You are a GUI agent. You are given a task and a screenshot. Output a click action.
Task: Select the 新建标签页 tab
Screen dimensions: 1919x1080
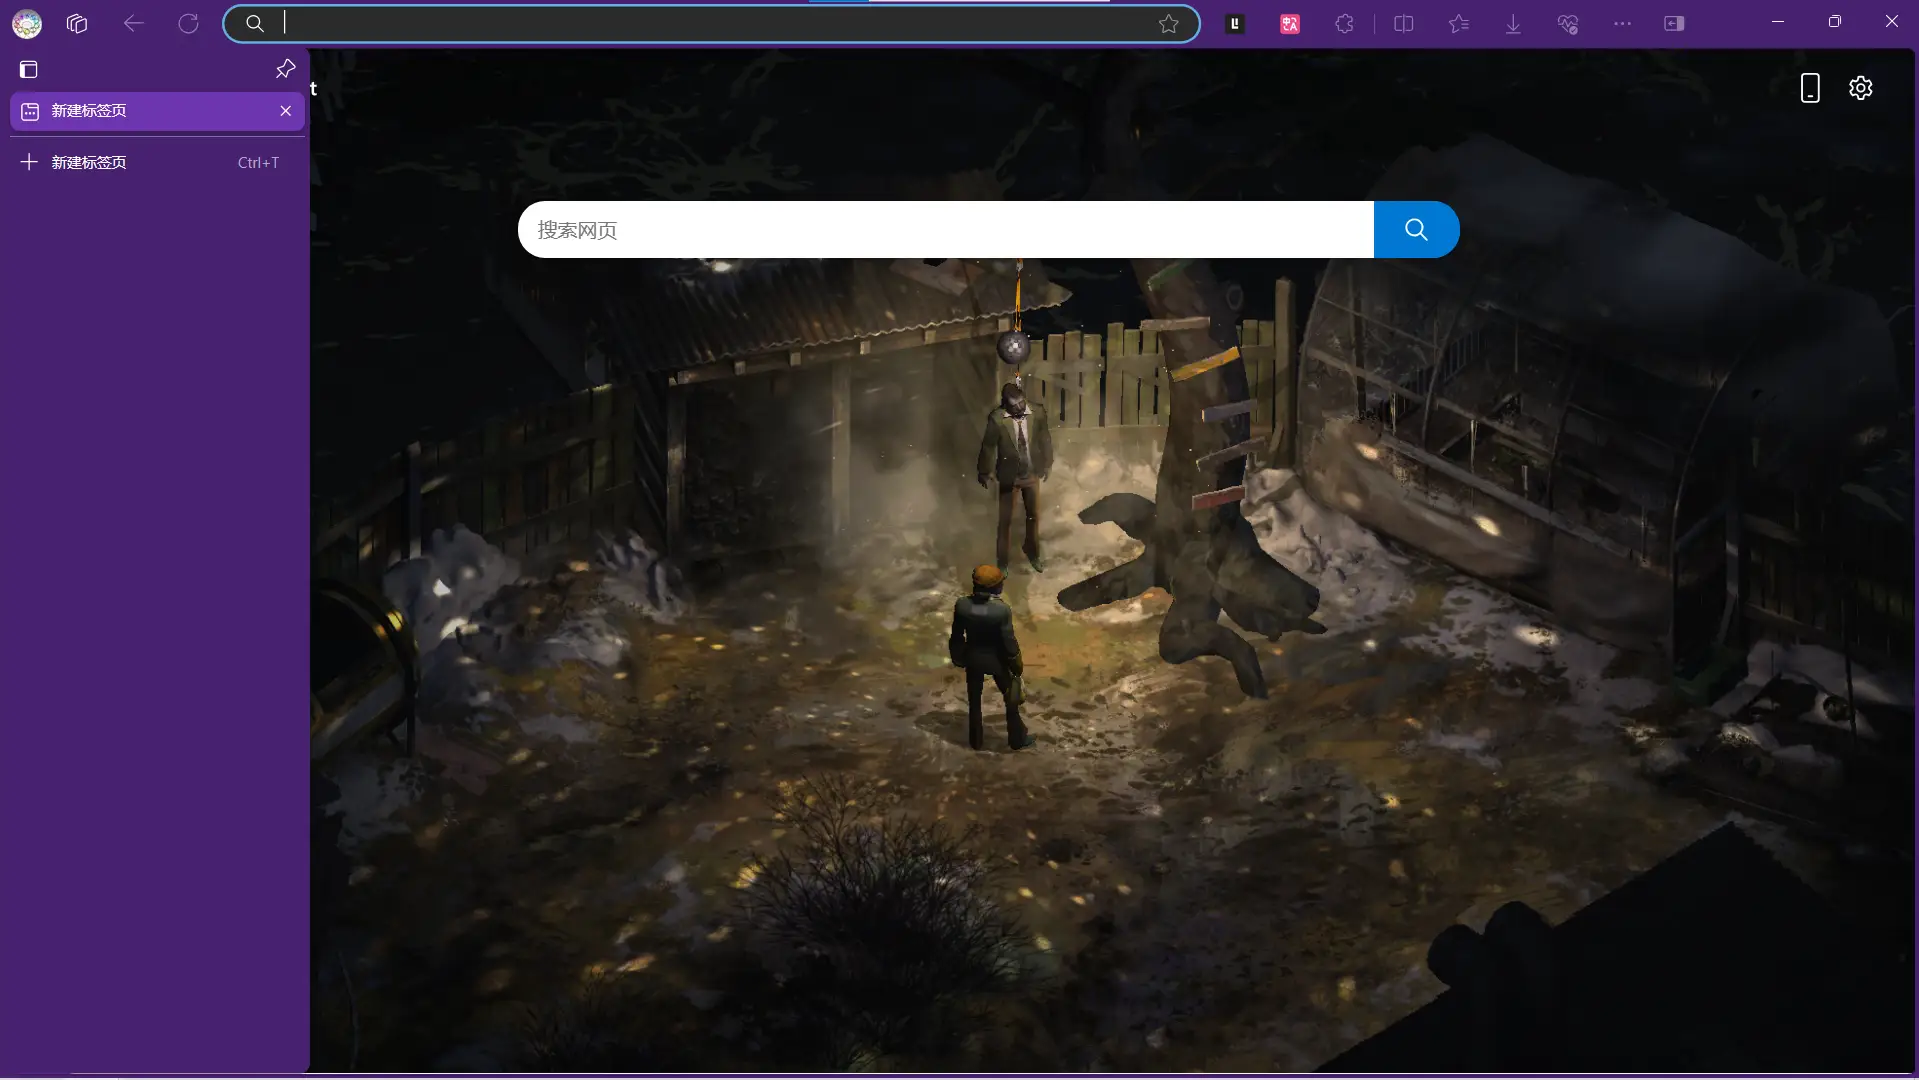(x=157, y=111)
